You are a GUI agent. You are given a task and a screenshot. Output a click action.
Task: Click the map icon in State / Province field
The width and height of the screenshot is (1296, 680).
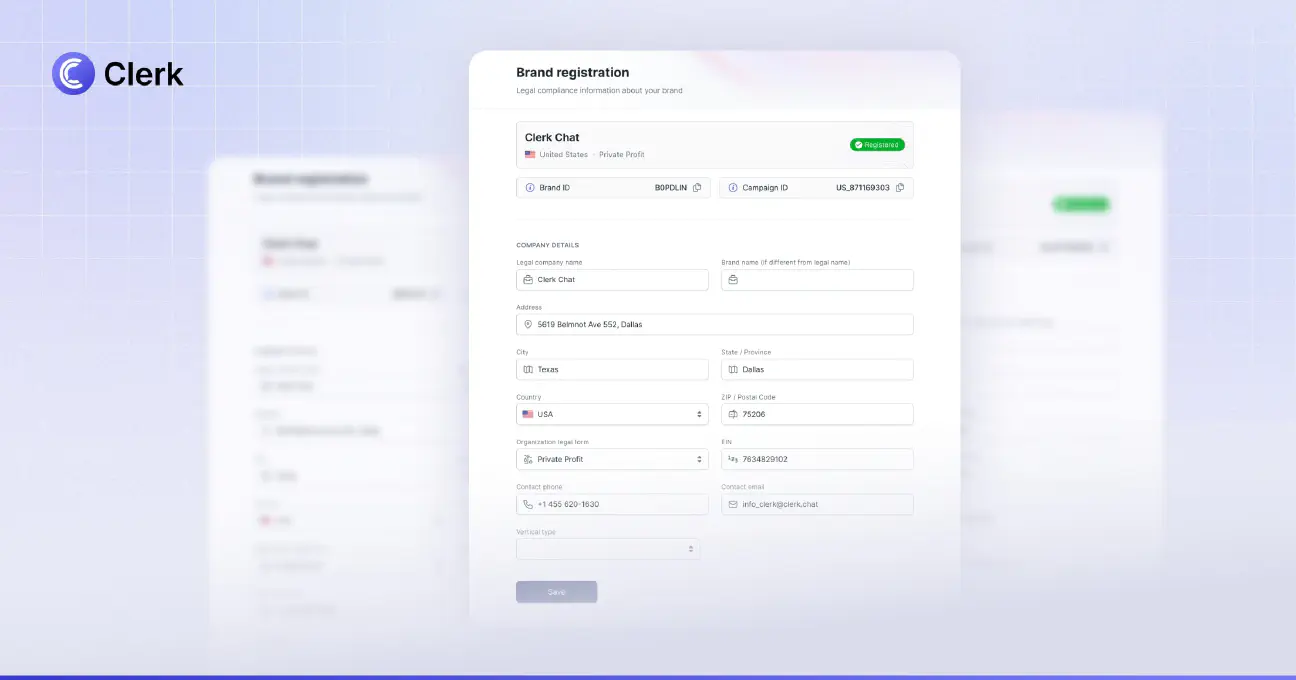click(x=733, y=370)
